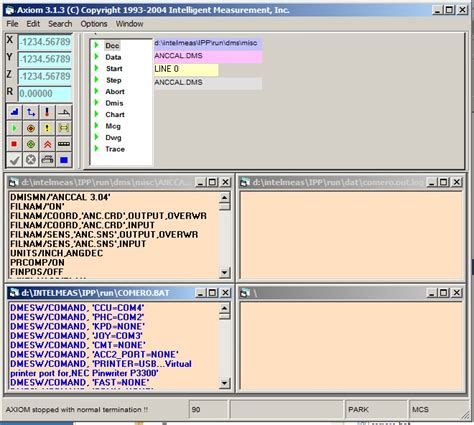Click the line FINPOS/OFF
The image size is (474, 425).
pyautogui.click(x=37, y=272)
